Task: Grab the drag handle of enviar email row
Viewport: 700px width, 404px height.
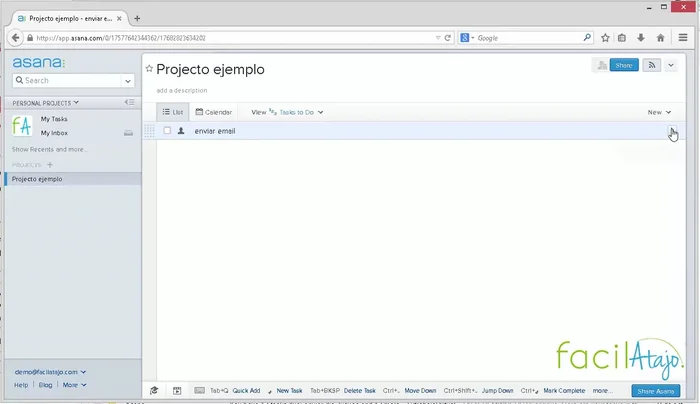Action: (x=149, y=131)
